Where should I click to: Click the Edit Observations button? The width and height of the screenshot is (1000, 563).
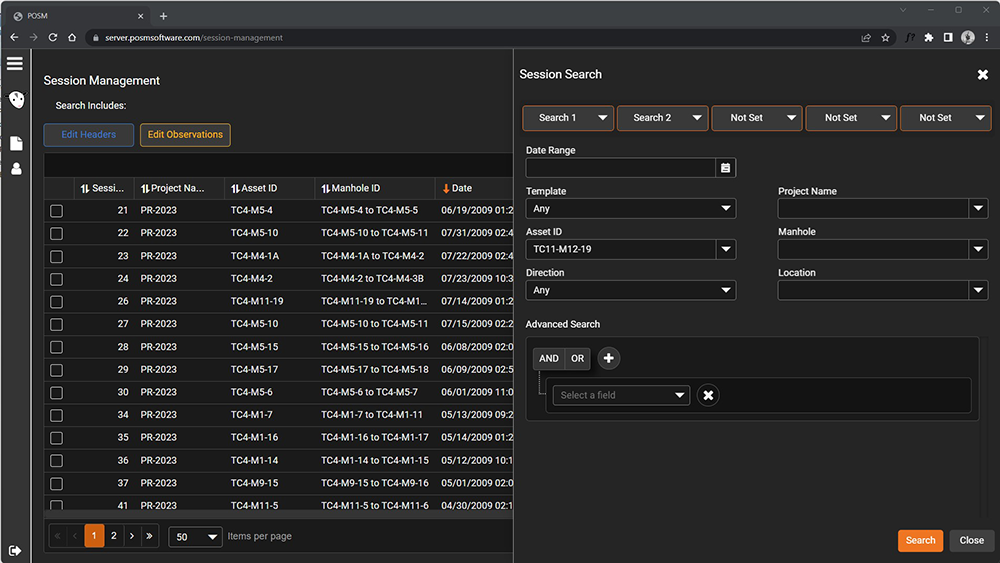tap(185, 135)
